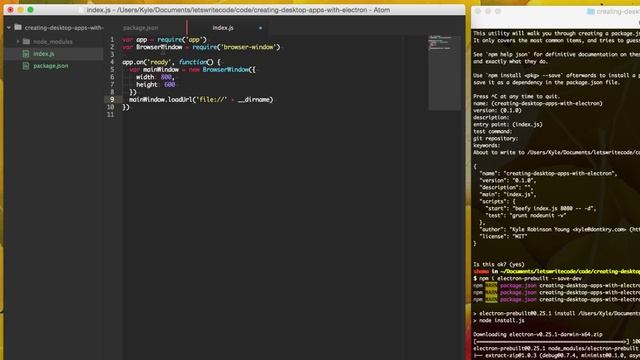Close the Atom window with red button
This screenshot has height=360, width=640.
(10, 10)
